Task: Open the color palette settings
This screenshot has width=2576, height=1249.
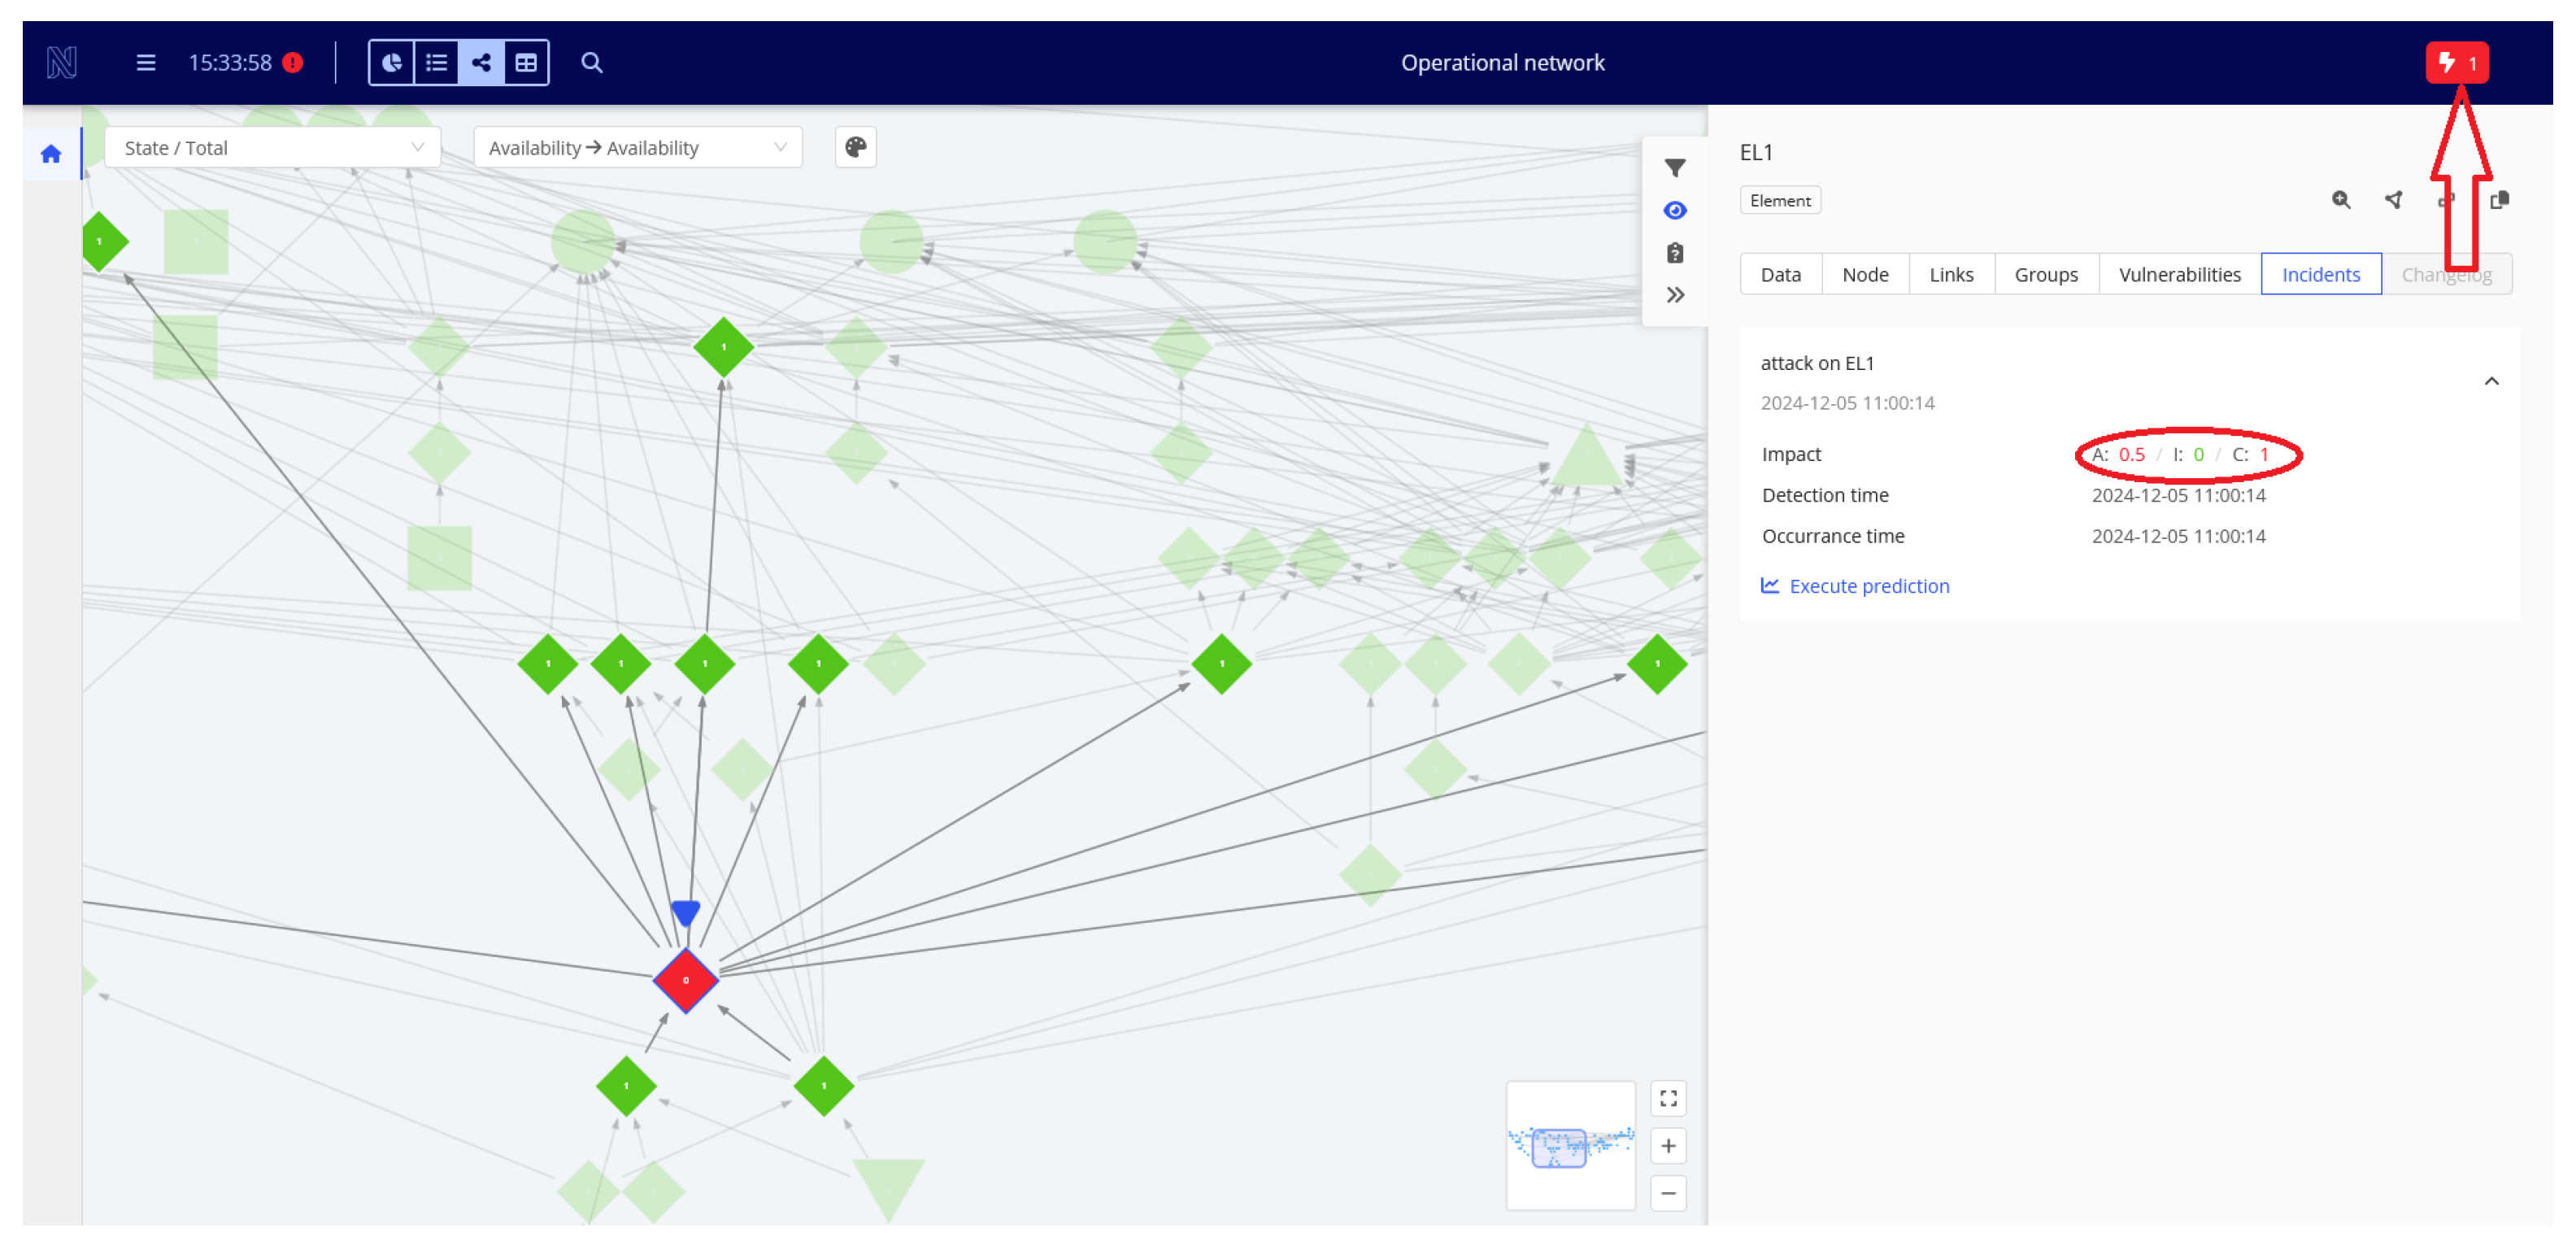Action: point(855,148)
